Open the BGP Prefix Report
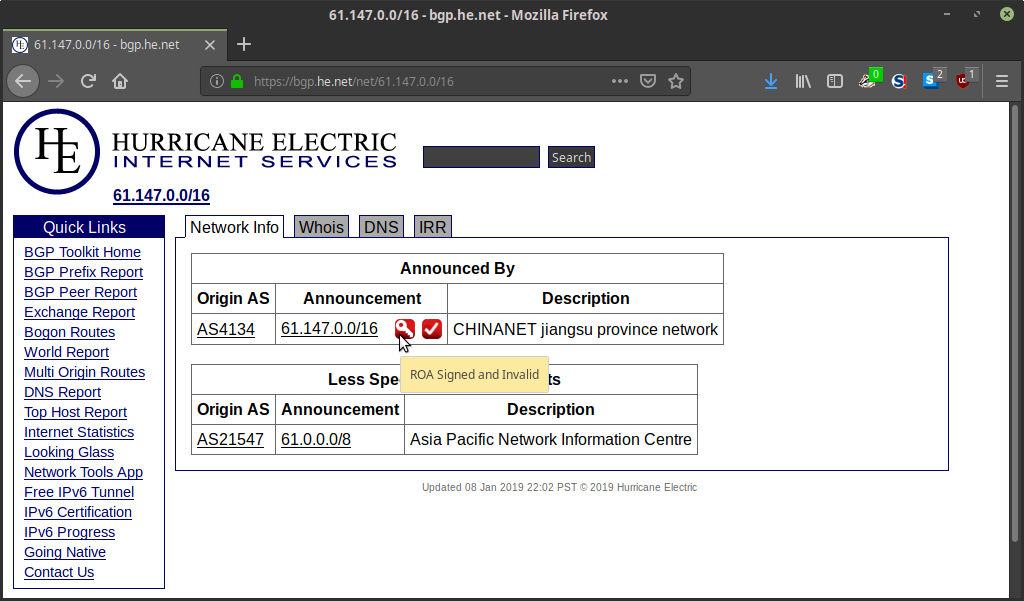This screenshot has width=1024, height=601. coord(84,272)
